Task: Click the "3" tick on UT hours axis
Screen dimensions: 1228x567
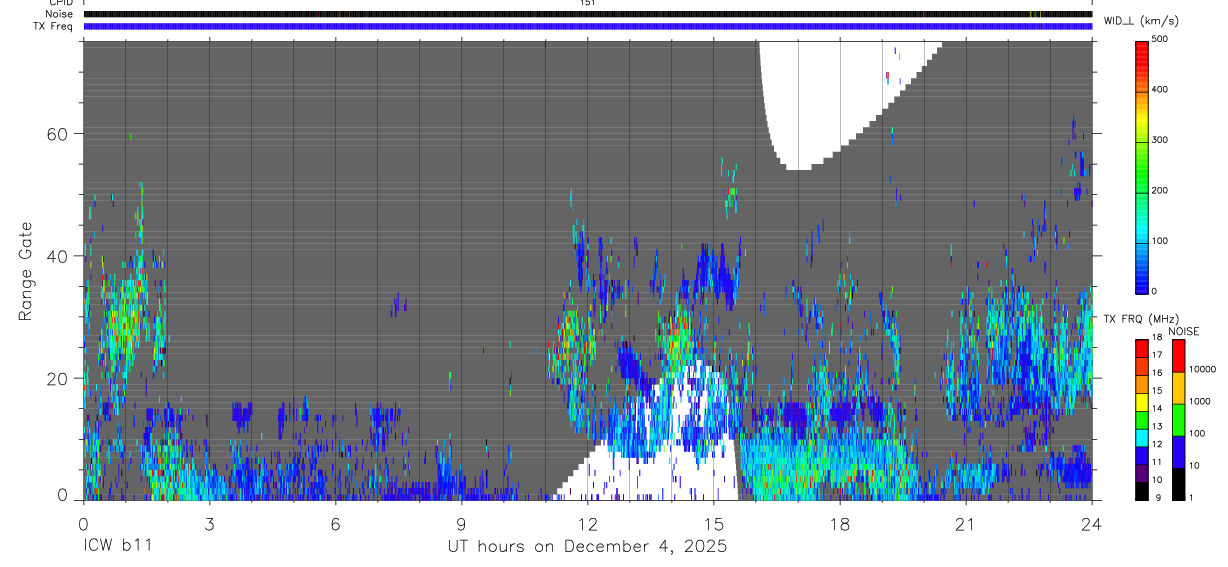Action: click(209, 523)
